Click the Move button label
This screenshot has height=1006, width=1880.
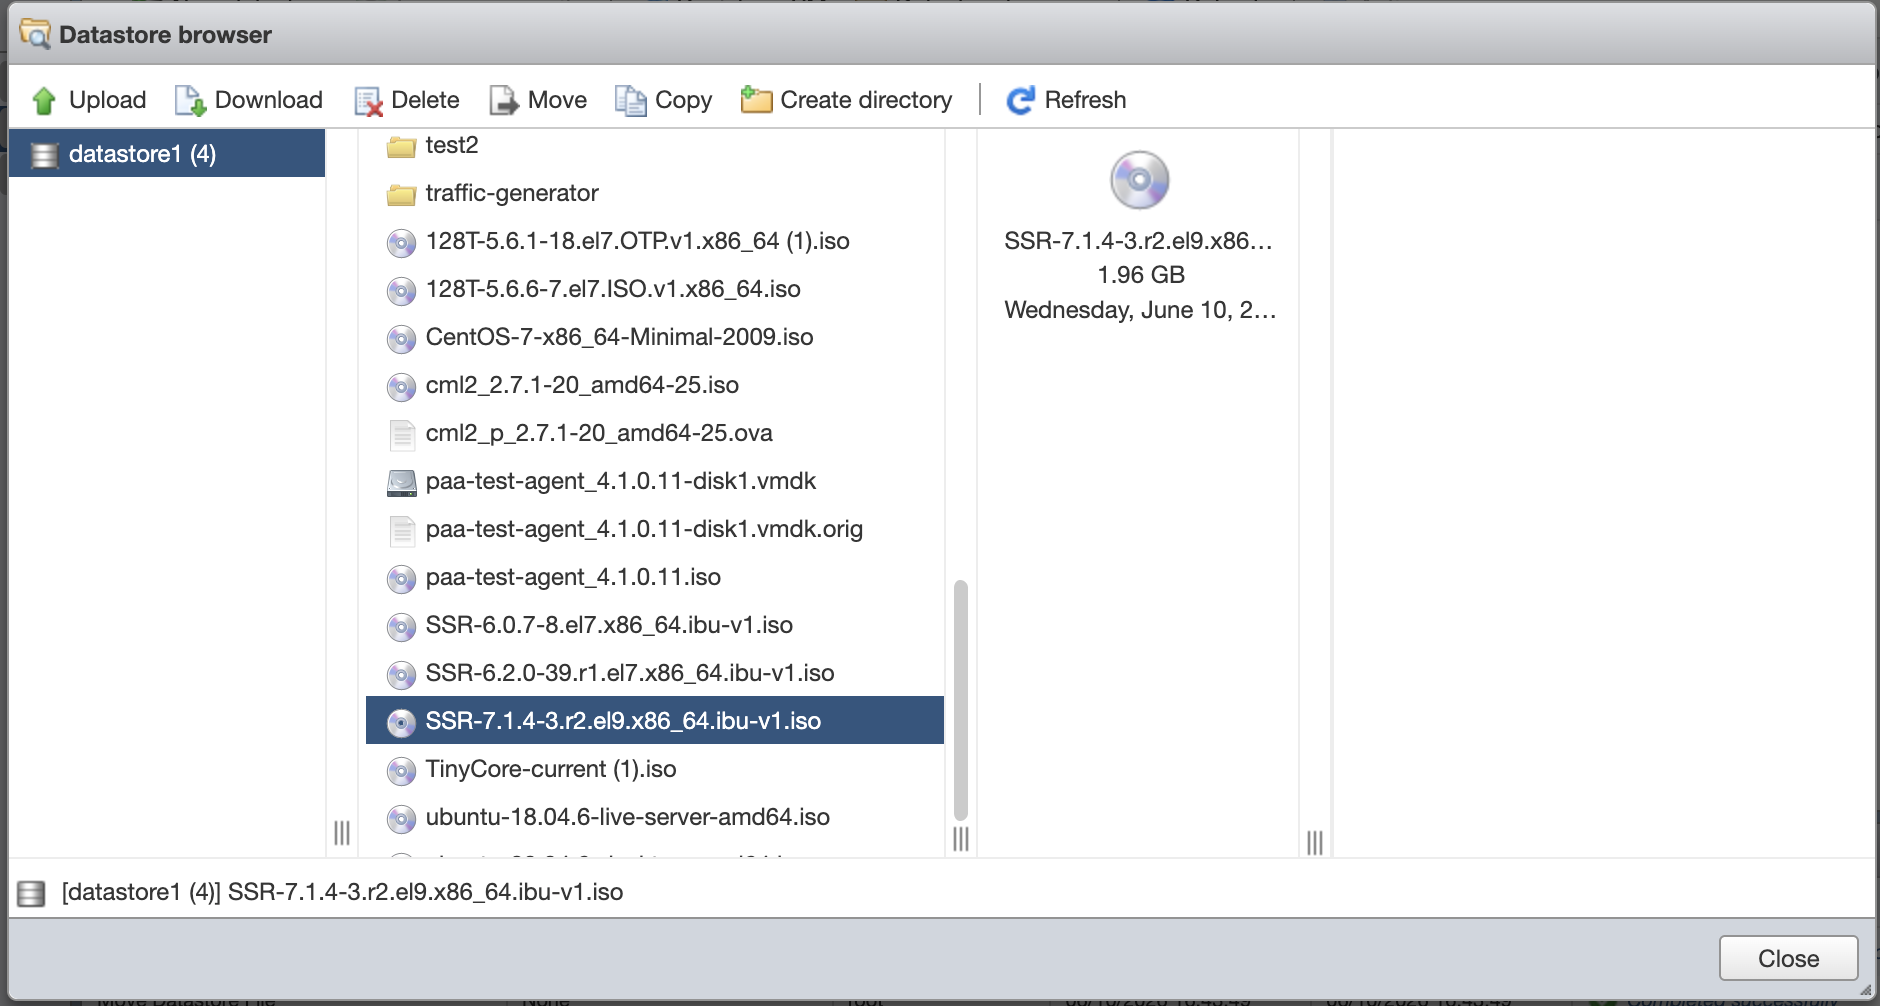pyautogui.click(x=557, y=100)
